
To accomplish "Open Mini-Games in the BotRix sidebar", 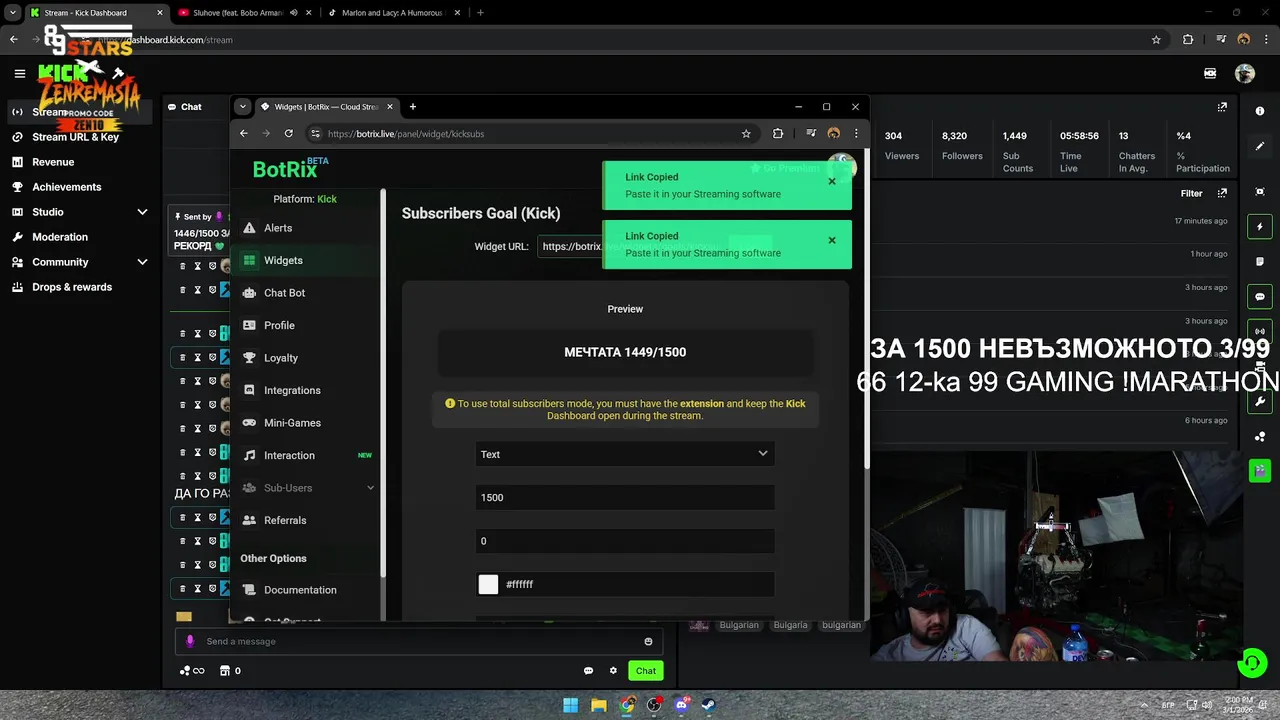I will [x=306, y=423].
